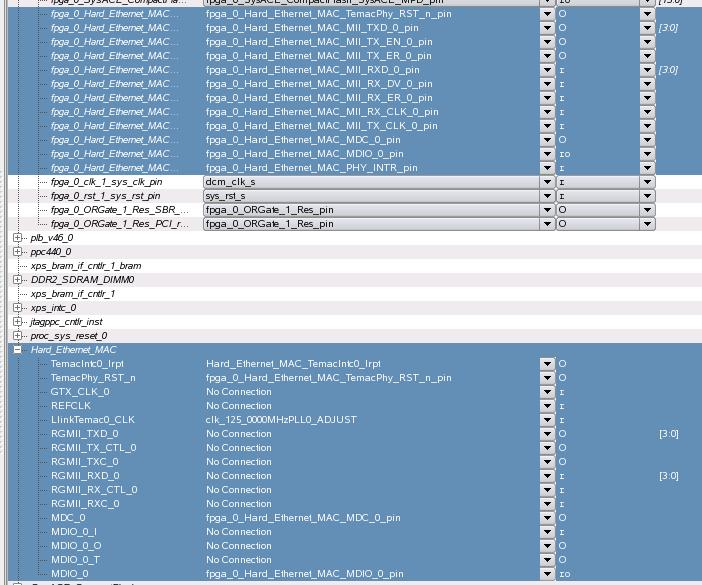
Task: Open net dropdown for REFCLK port
Action: 547,406
